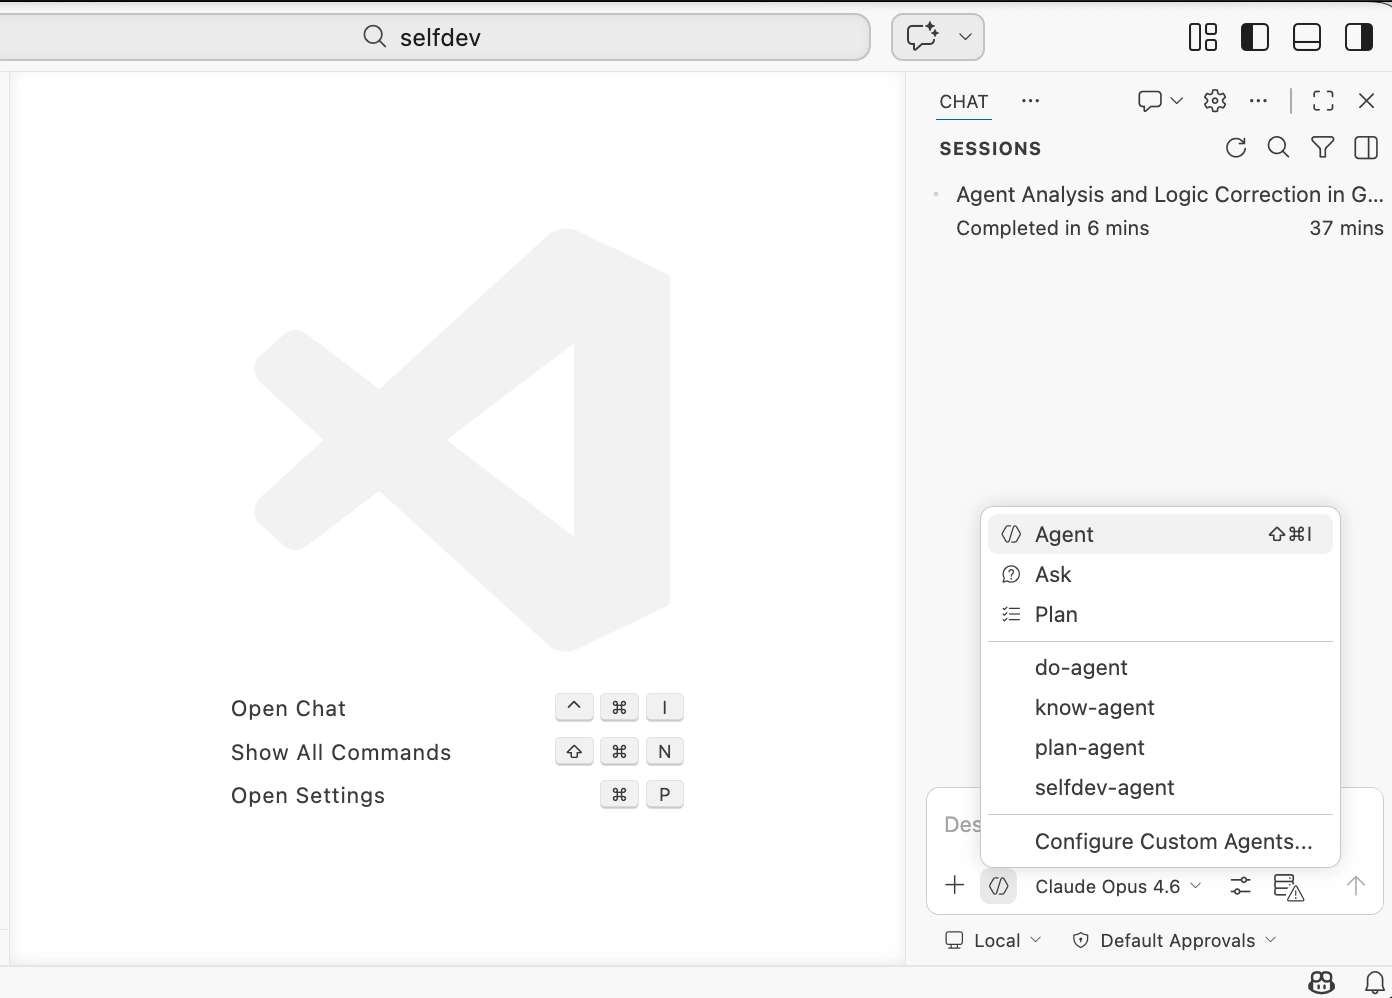Select the selfdev-agent menu entry
Viewport: 1392px width, 998px height.
coord(1104,788)
